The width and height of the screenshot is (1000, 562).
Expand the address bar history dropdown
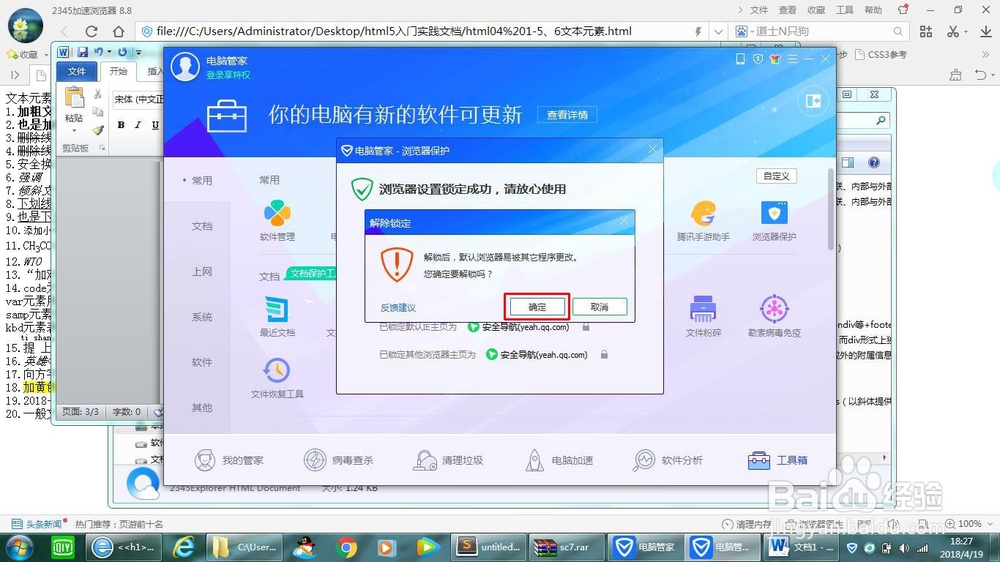pos(718,31)
